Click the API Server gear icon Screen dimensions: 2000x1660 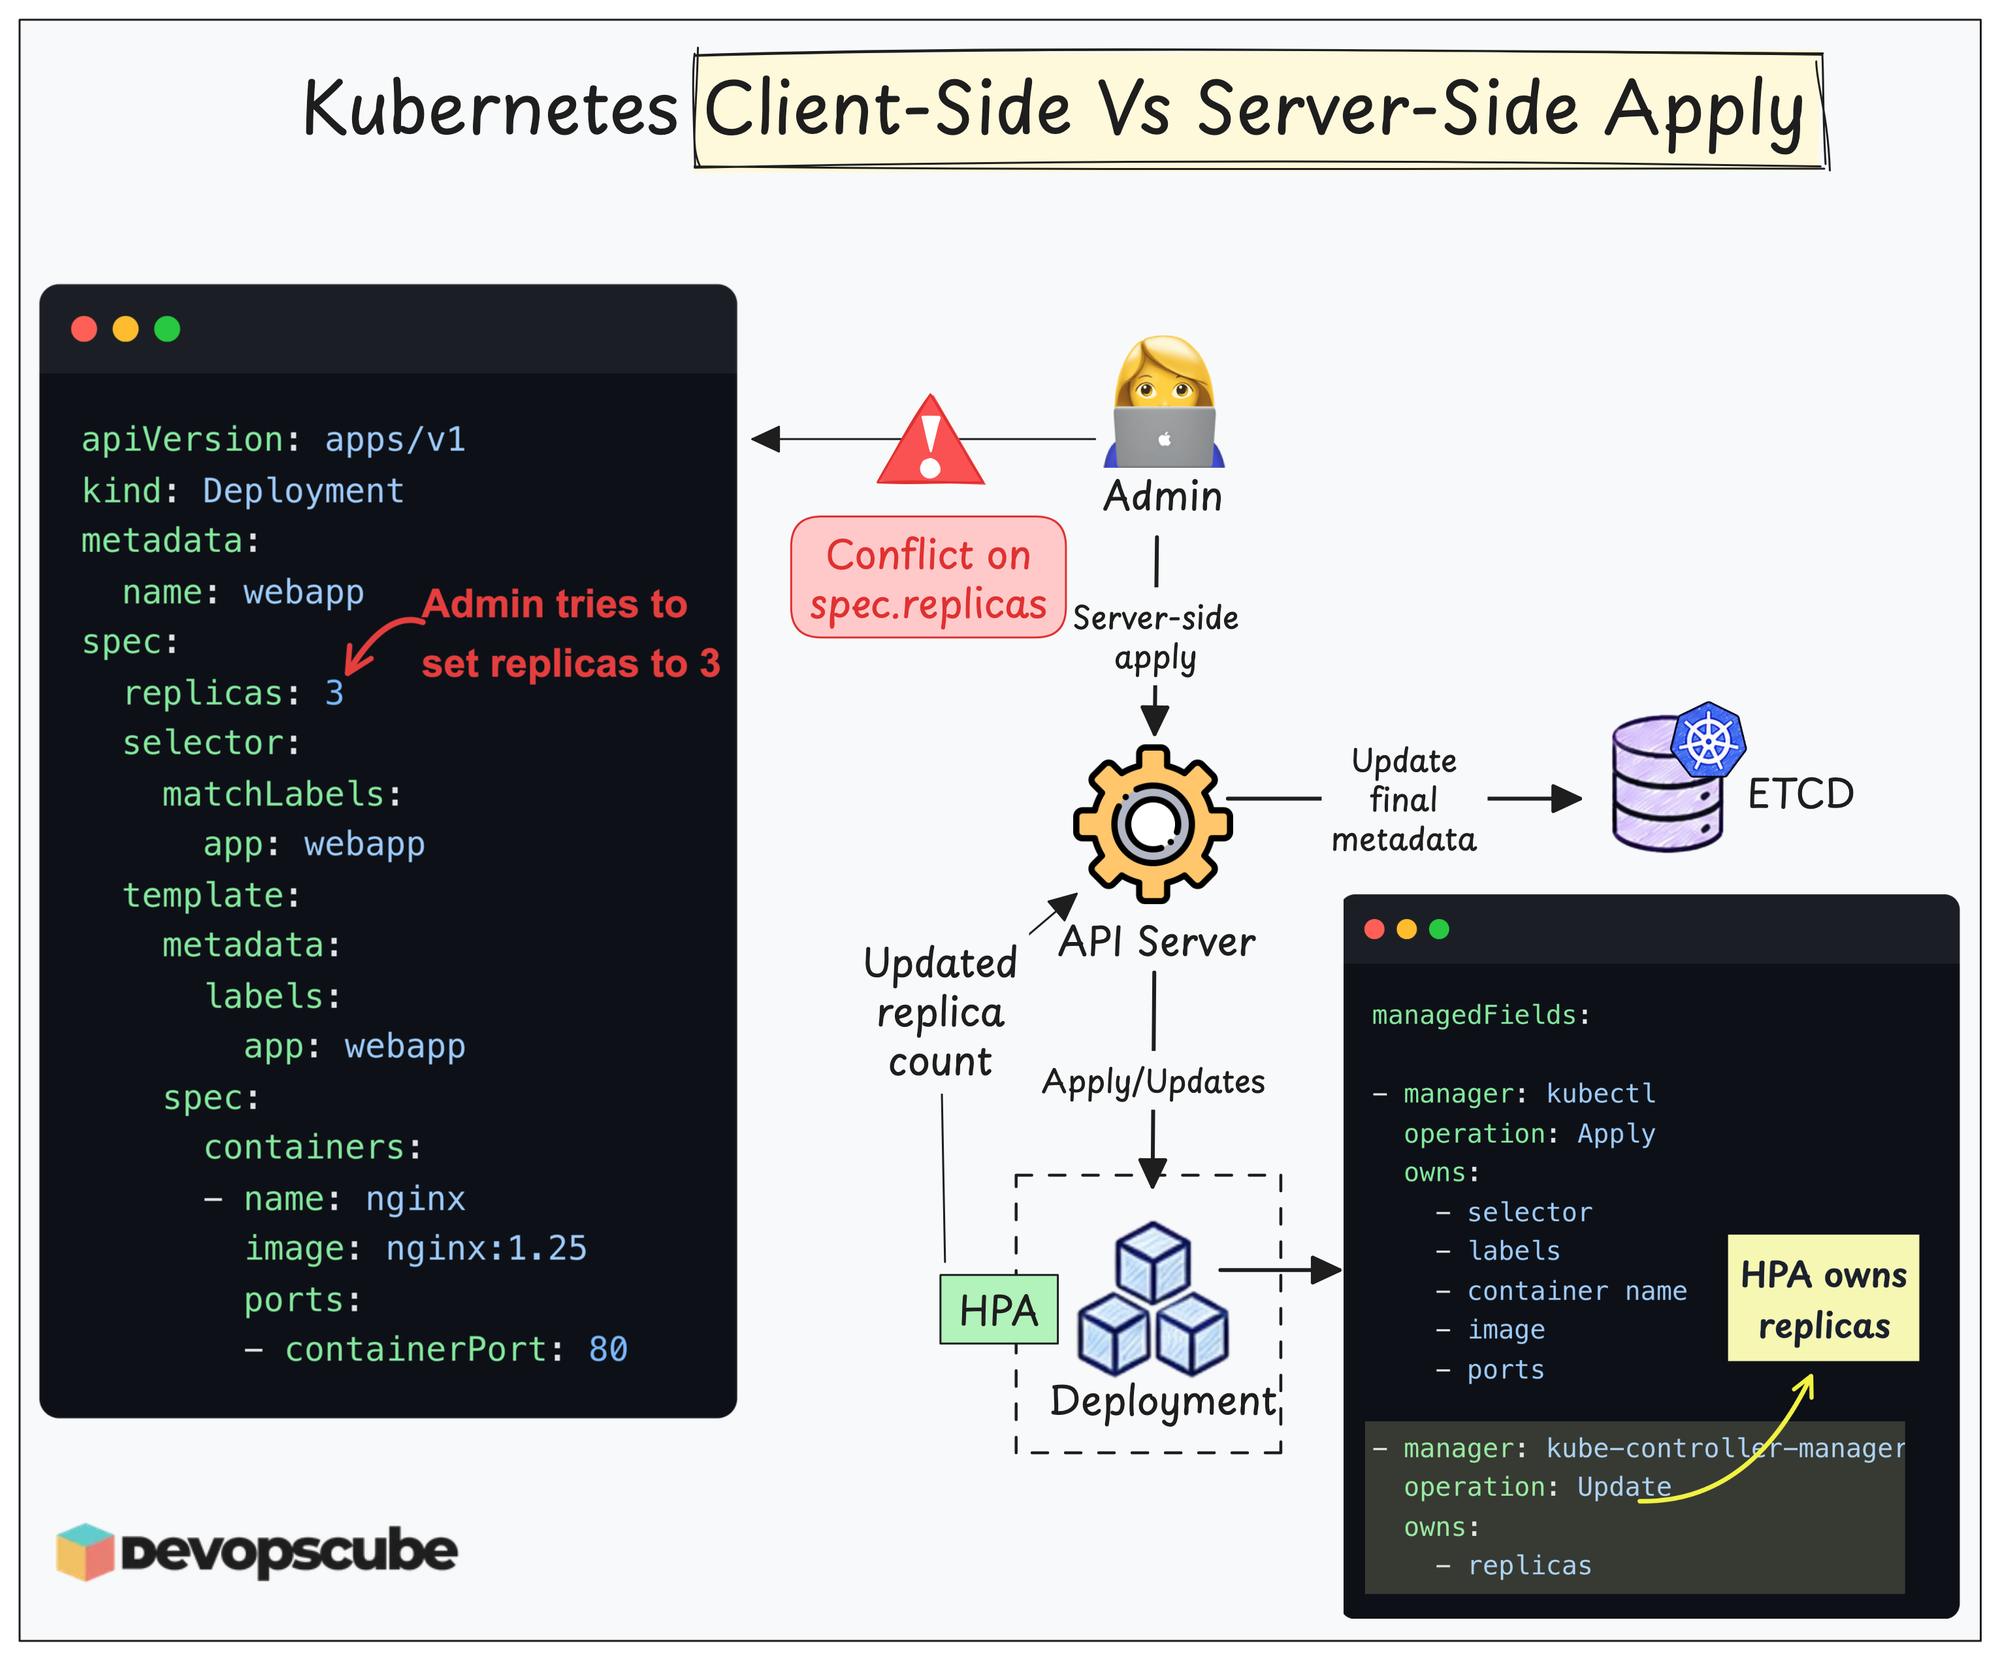(x=1153, y=824)
